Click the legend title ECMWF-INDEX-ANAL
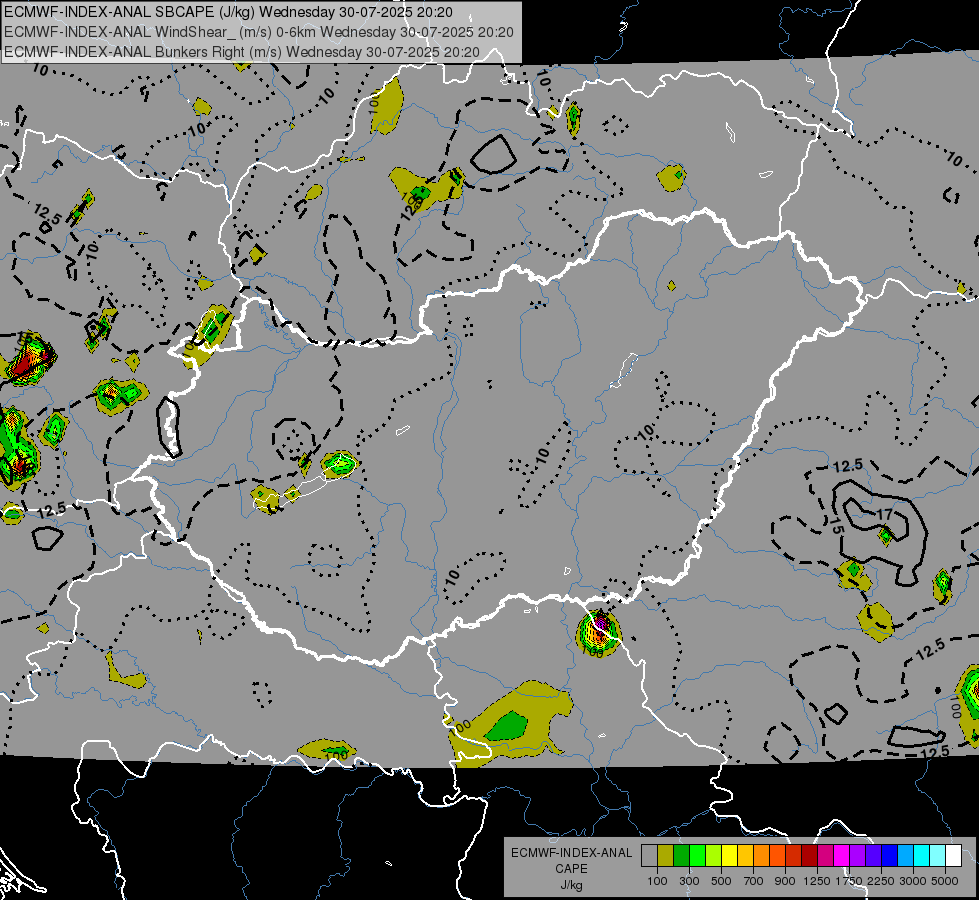The width and height of the screenshot is (979, 900). [571, 853]
